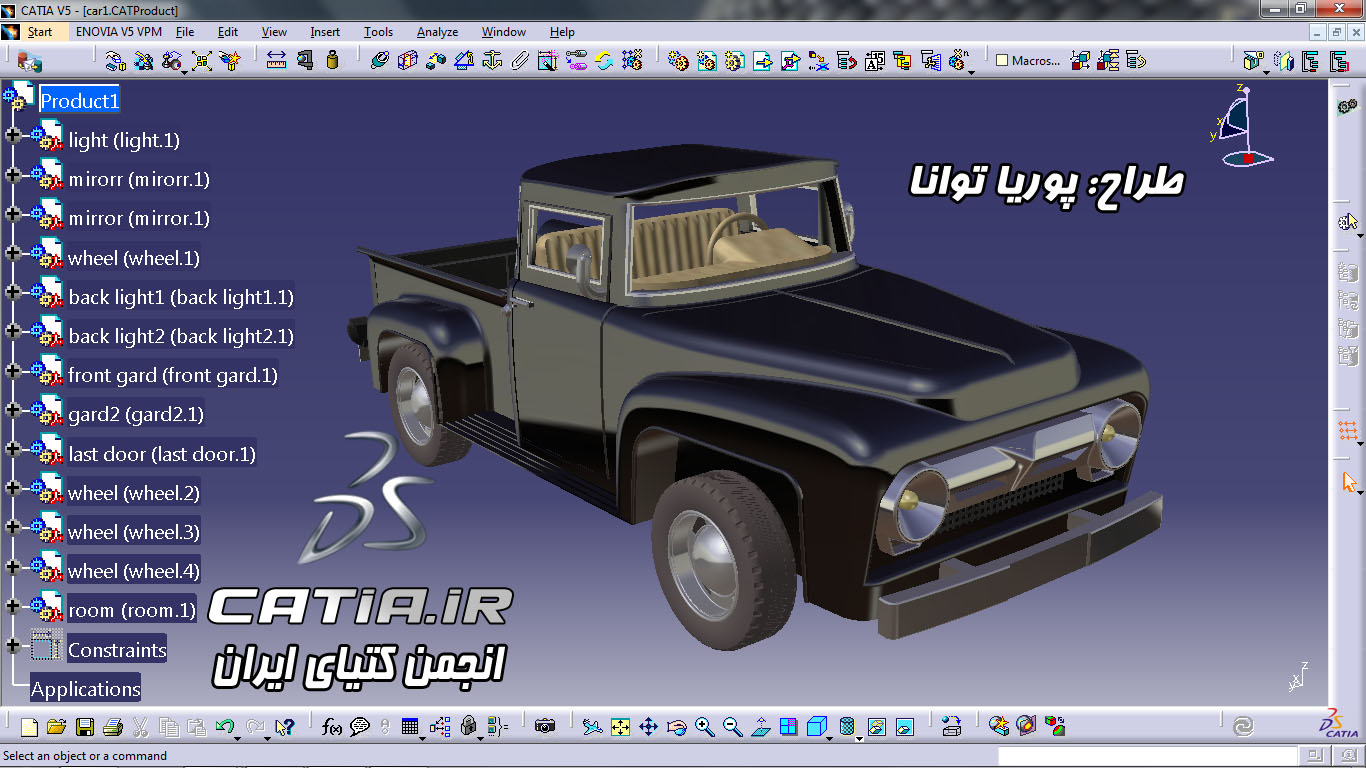This screenshot has height=768, width=1366.
Task: Click the Save disk icon
Action: pos(85,727)
